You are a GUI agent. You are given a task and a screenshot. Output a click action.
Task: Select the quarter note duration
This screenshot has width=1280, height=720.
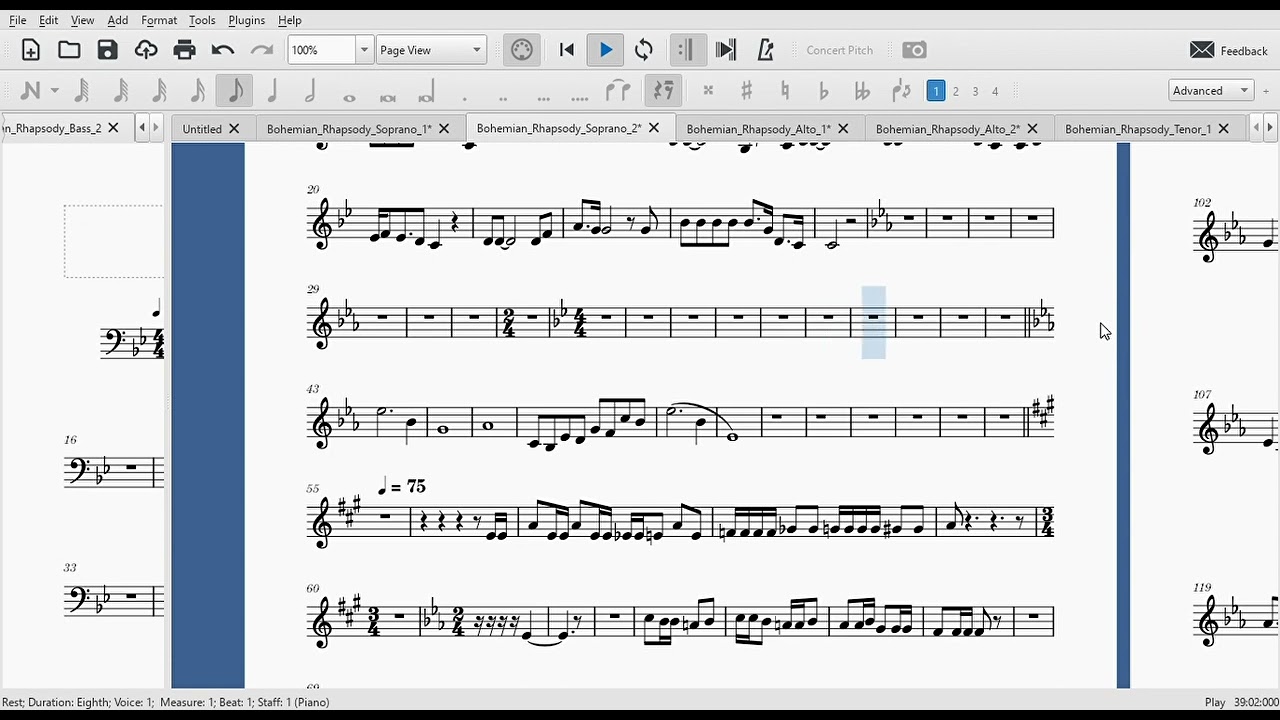coord(272,91)
